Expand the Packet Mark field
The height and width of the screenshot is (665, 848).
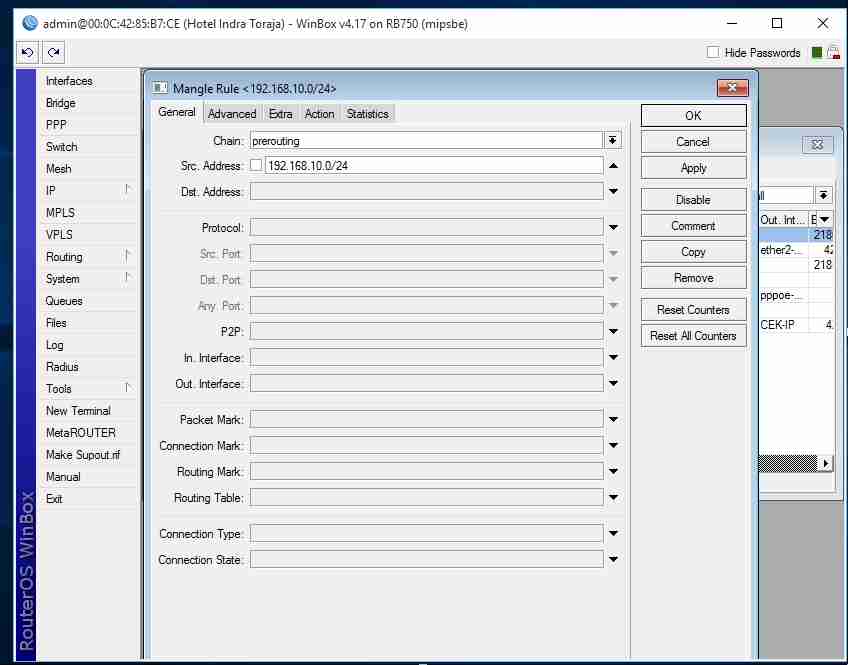[x=613, y=420]
